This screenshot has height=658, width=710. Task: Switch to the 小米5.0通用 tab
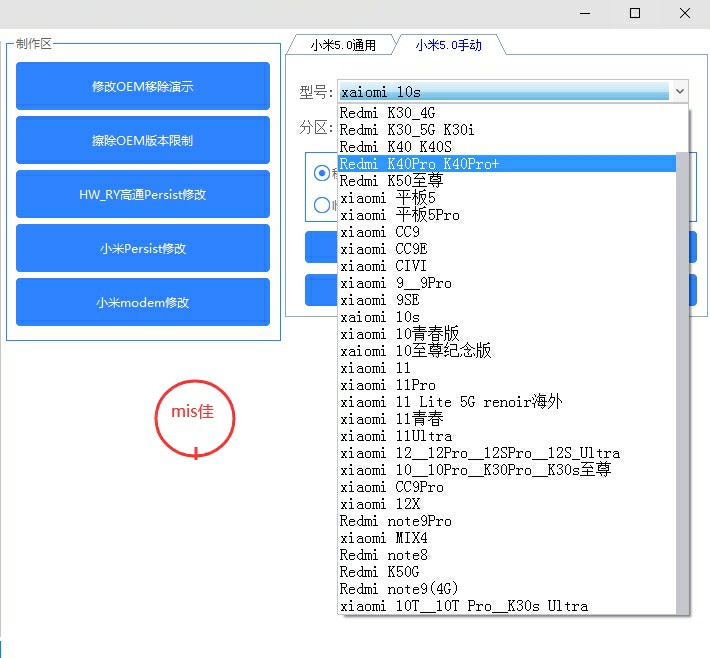[342, 45]
